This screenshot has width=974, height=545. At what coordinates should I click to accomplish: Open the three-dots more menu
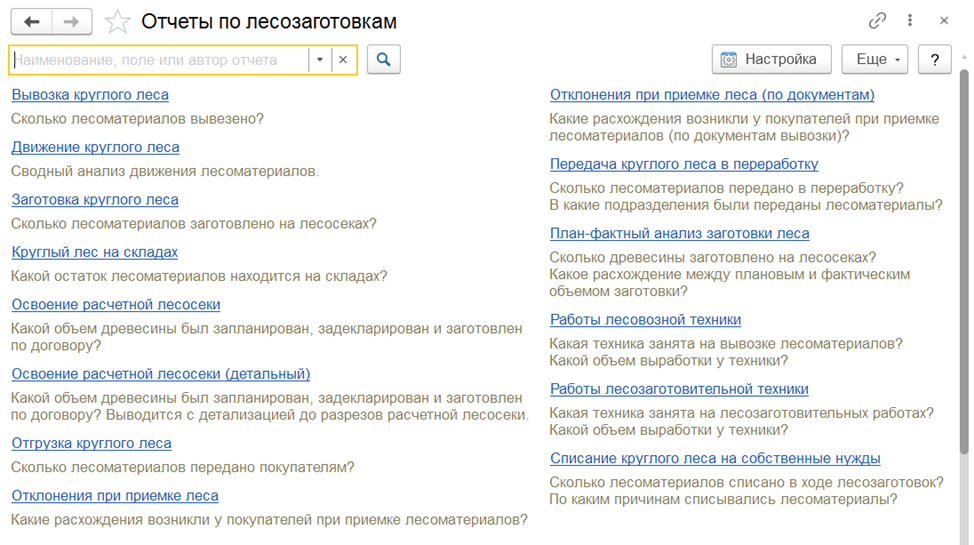click(x=910, y=21)
